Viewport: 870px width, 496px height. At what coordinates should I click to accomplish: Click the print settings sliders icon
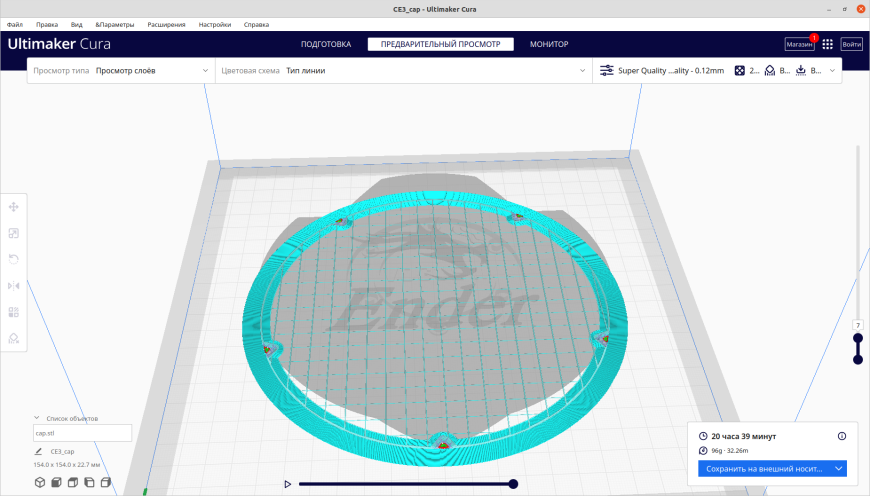[x=606, y=70]
